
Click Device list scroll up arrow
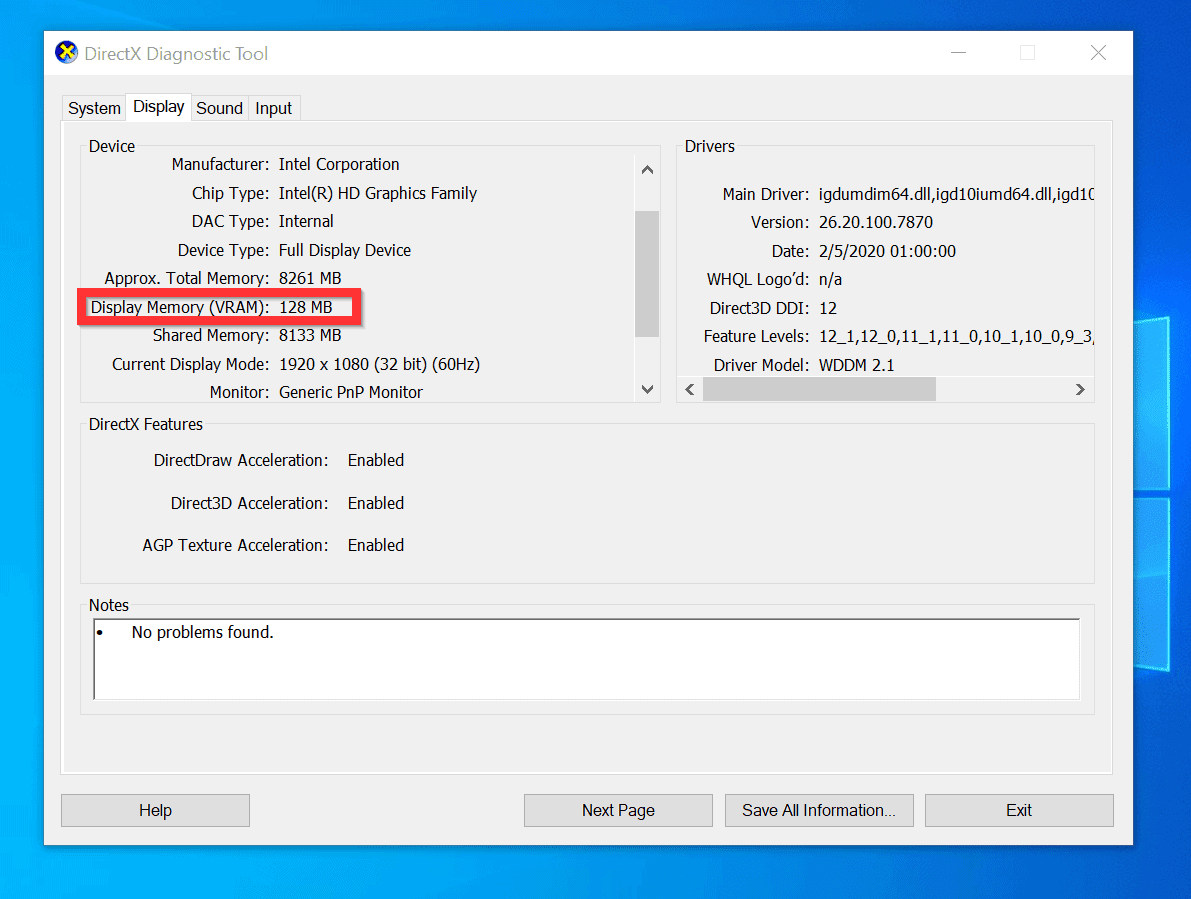pos(647,170)
